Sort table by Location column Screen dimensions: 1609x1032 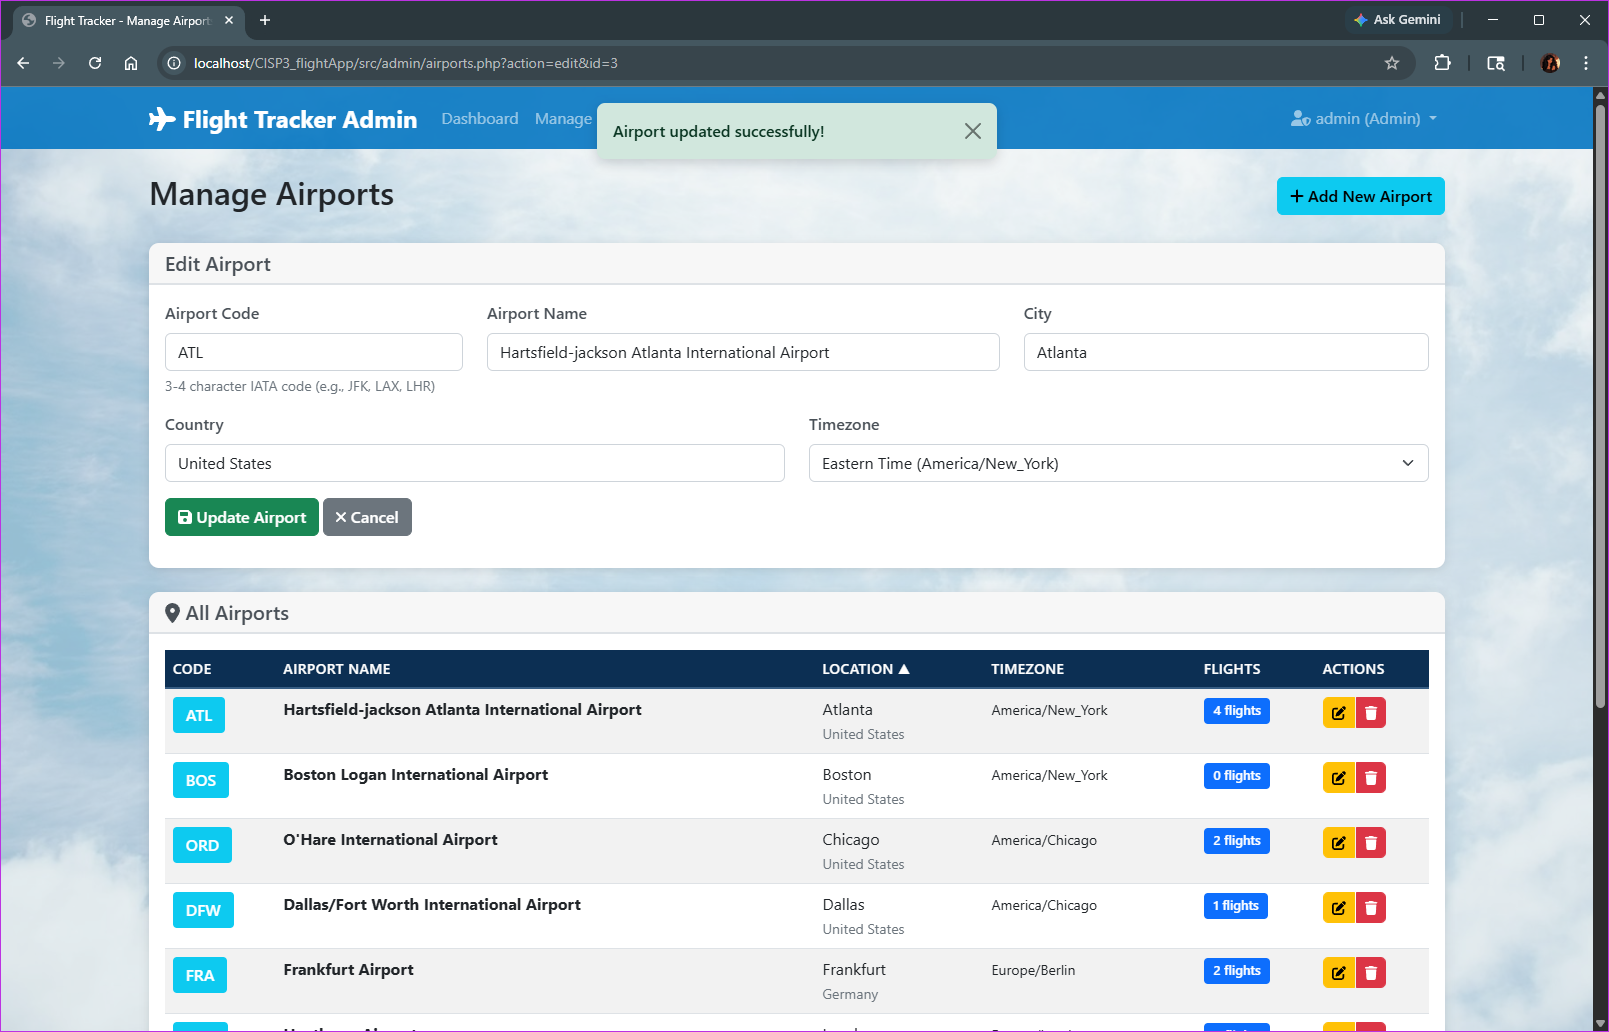[865, 669]
